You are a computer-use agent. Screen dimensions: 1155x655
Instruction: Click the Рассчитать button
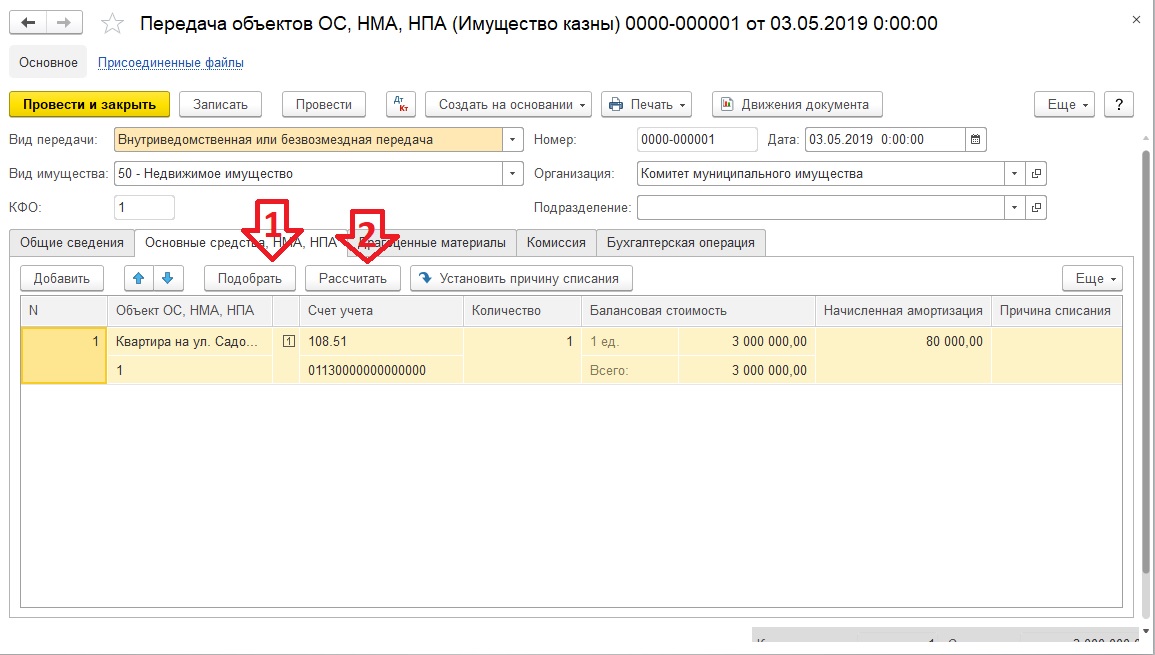pos(353,278)
